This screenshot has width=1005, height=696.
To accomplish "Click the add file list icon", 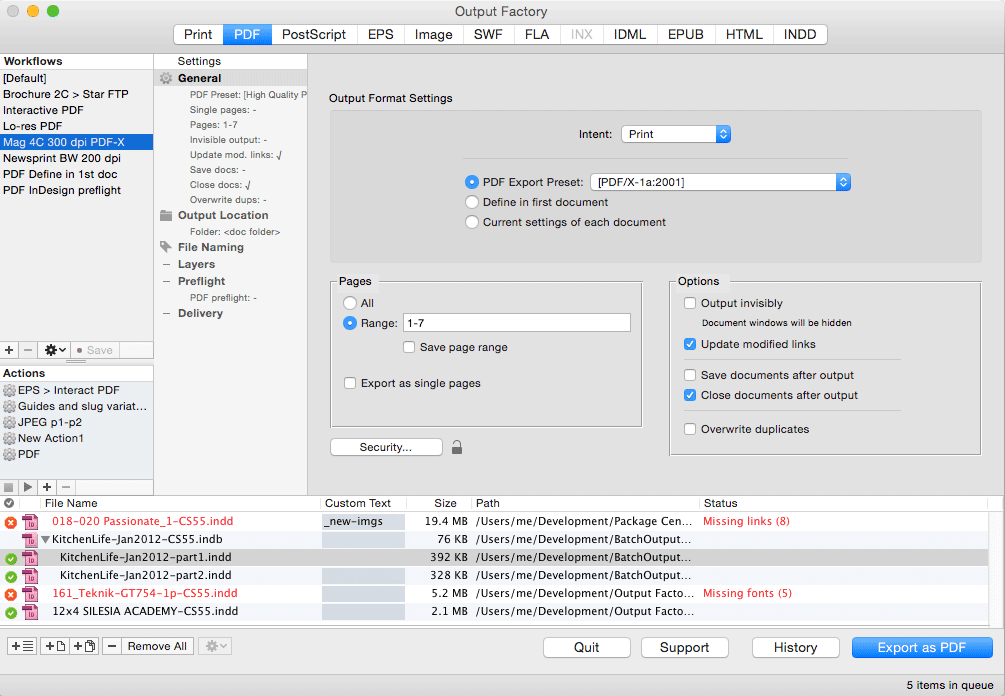I will [22, 646].
